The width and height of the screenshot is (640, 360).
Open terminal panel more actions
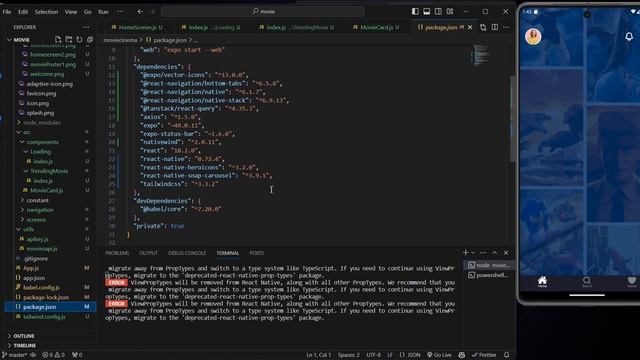point(483,253)
